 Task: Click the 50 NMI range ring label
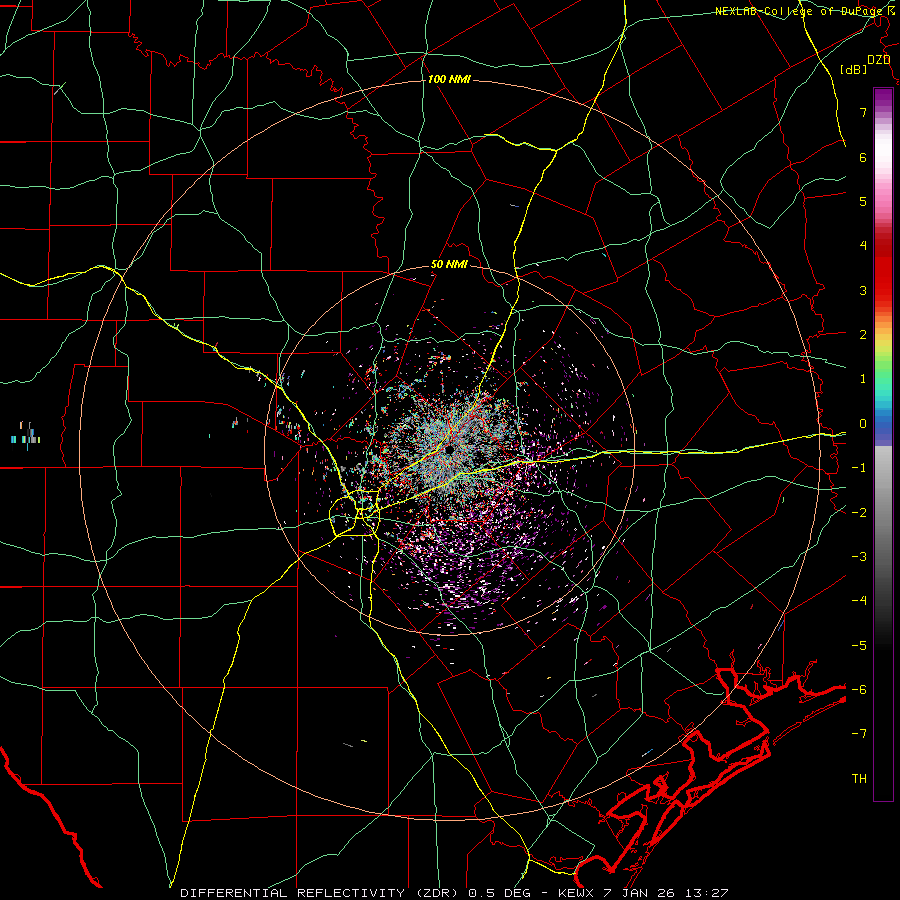coord(449,265)
